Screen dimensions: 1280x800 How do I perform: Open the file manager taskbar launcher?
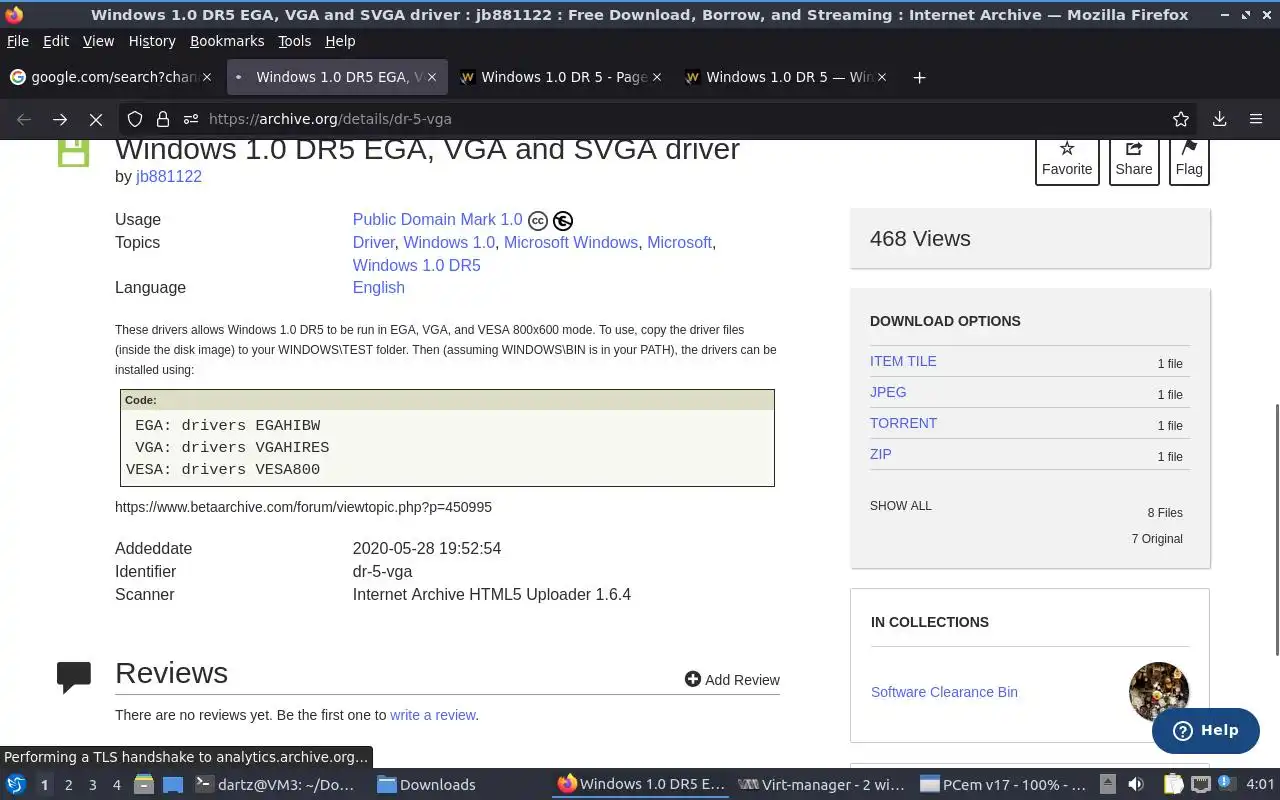[x=143, y=785]
